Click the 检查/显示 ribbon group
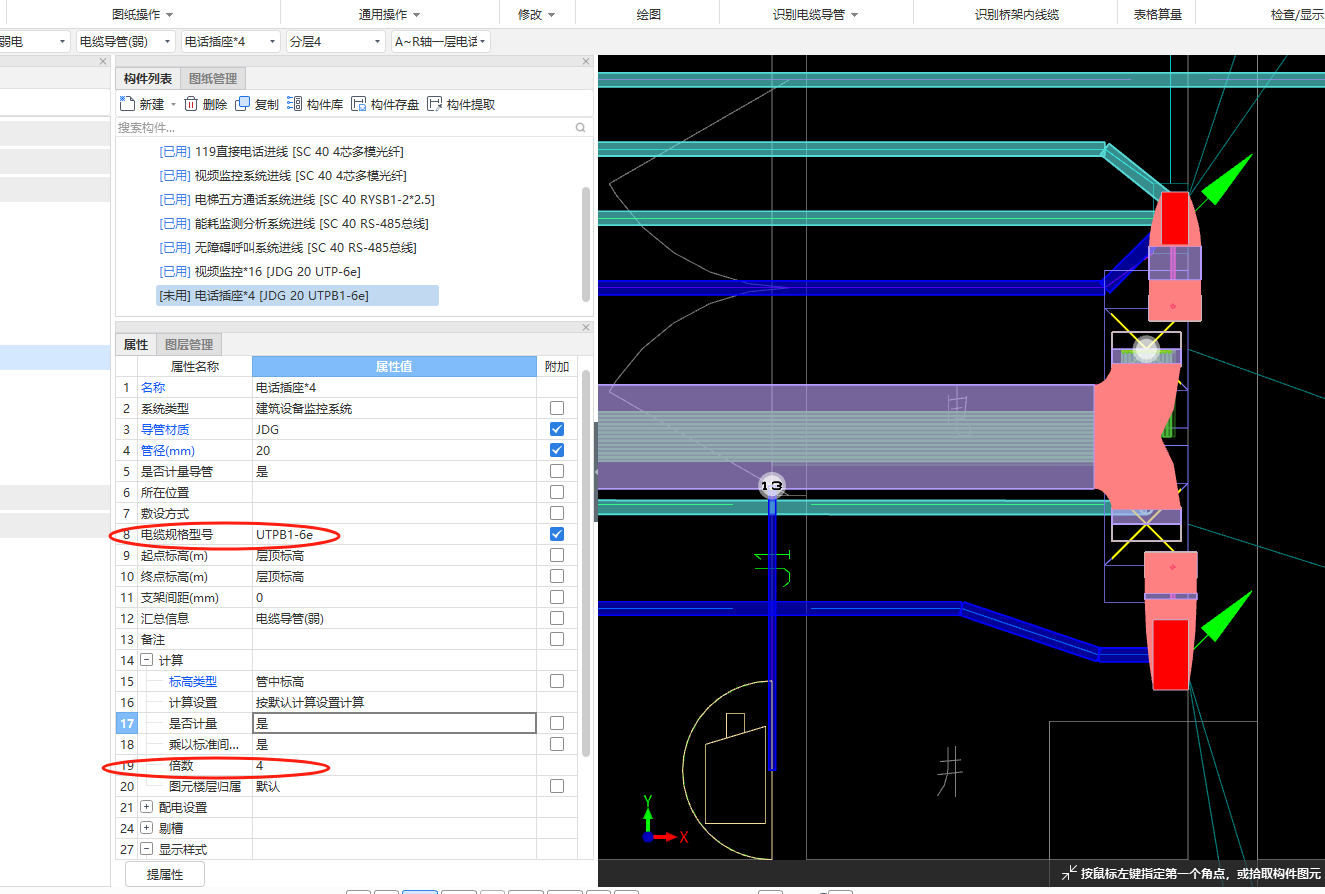The height and width of the screenshot is (894, 1325). tap(1297, 15)
